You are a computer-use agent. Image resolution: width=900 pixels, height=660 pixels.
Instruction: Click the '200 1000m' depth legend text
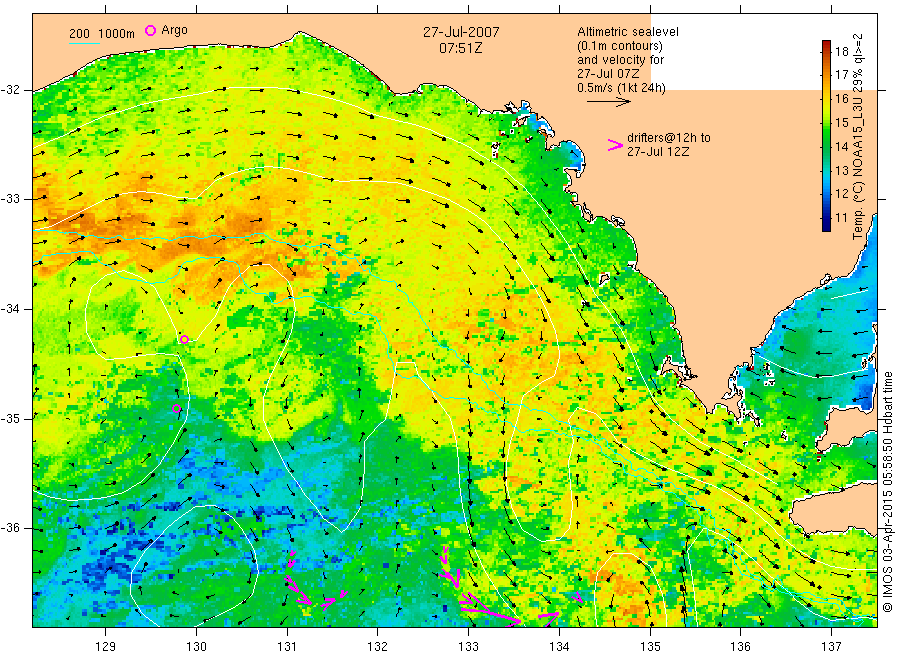point(102,34)
